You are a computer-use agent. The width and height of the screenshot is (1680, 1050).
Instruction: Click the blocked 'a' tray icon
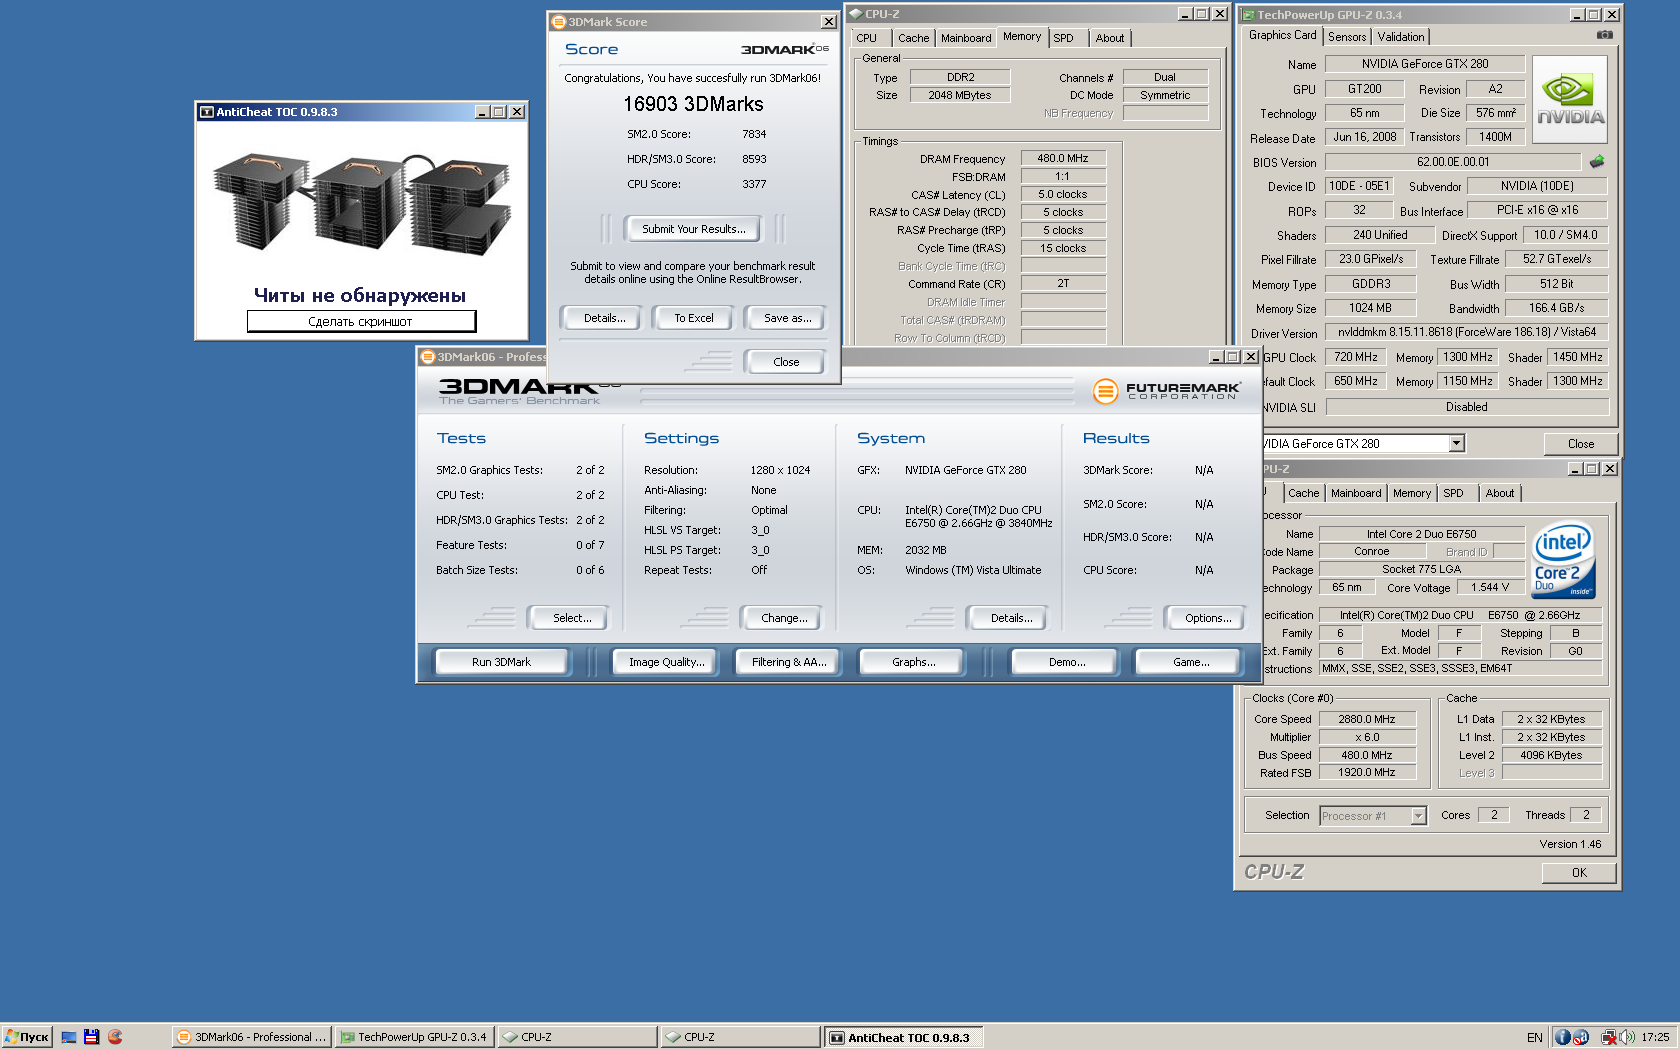tap(1581, 1037)
